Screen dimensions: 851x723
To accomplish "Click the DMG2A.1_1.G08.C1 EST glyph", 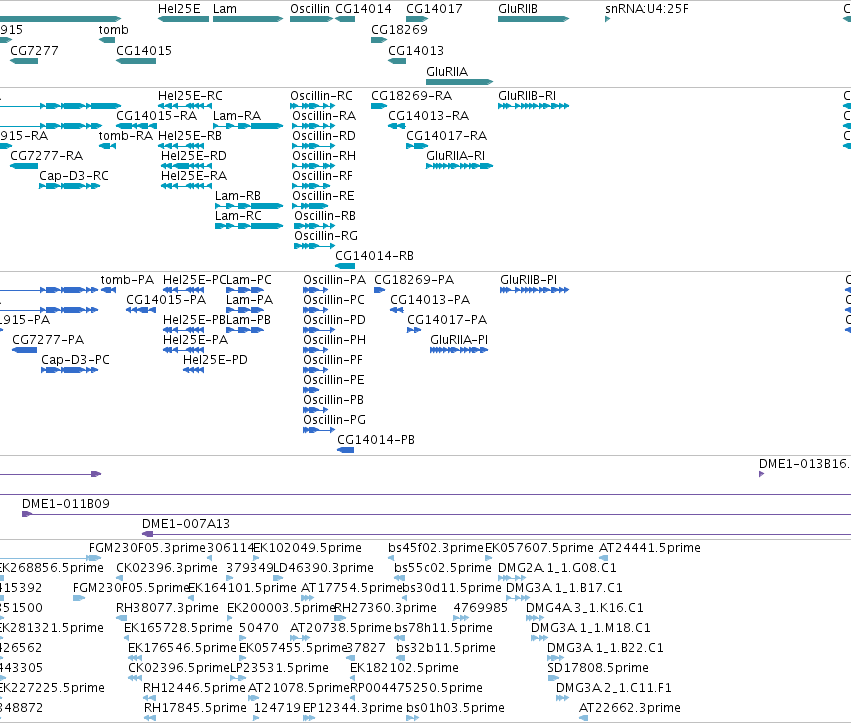I will pos(512,578).
